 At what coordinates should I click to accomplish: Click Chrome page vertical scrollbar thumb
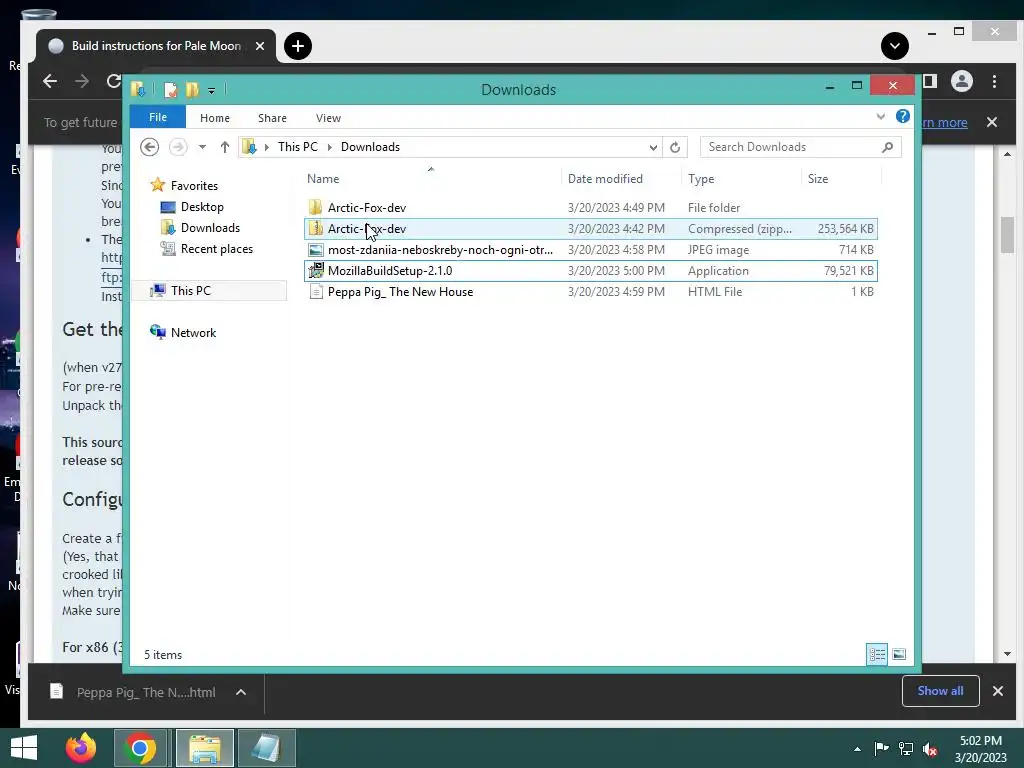(x=1007, y=235)
